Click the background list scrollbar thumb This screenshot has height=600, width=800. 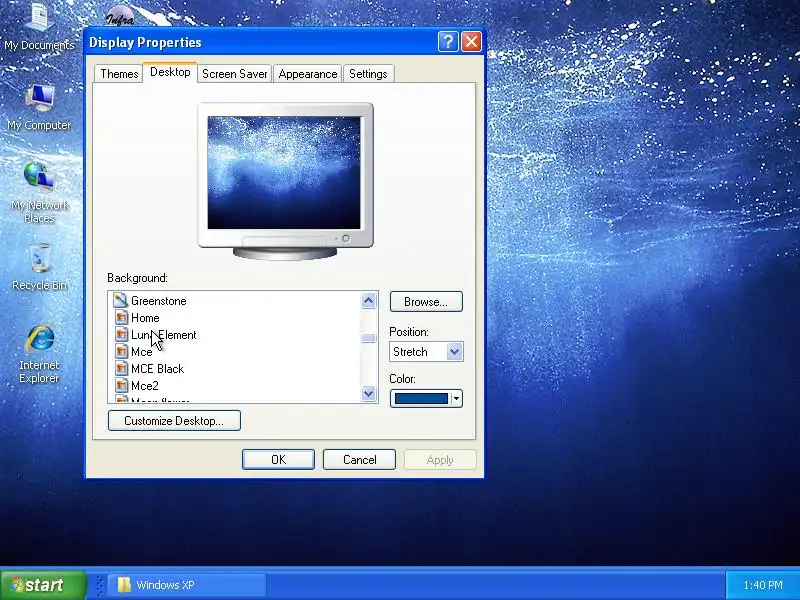point(368,338)
